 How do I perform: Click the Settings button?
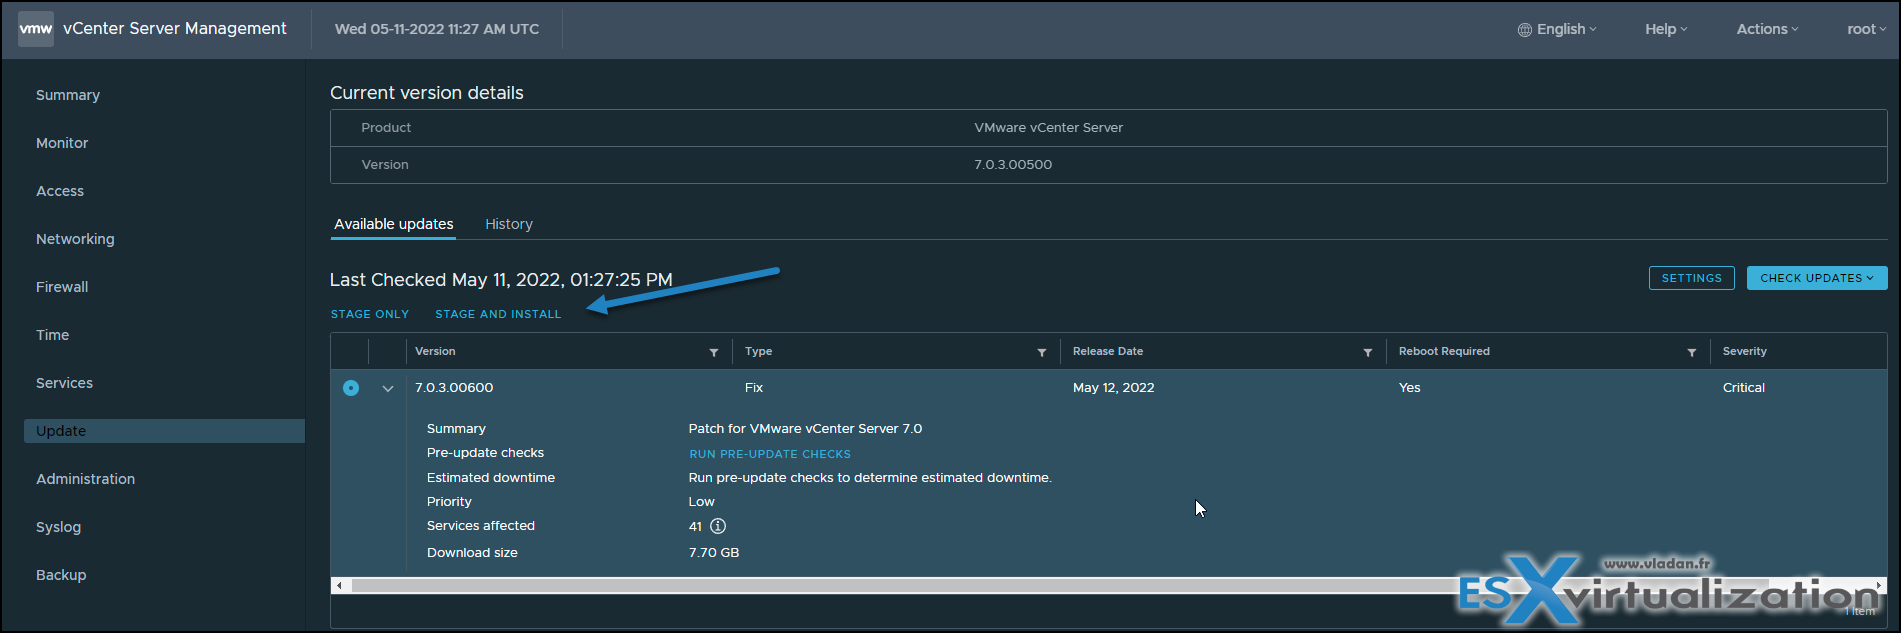1692,278
